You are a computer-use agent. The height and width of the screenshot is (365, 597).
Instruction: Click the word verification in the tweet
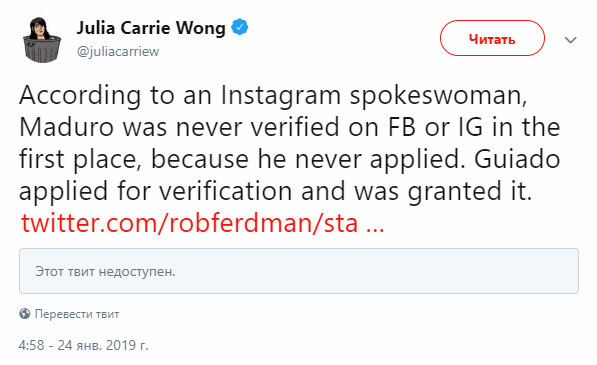coord(225,191)
